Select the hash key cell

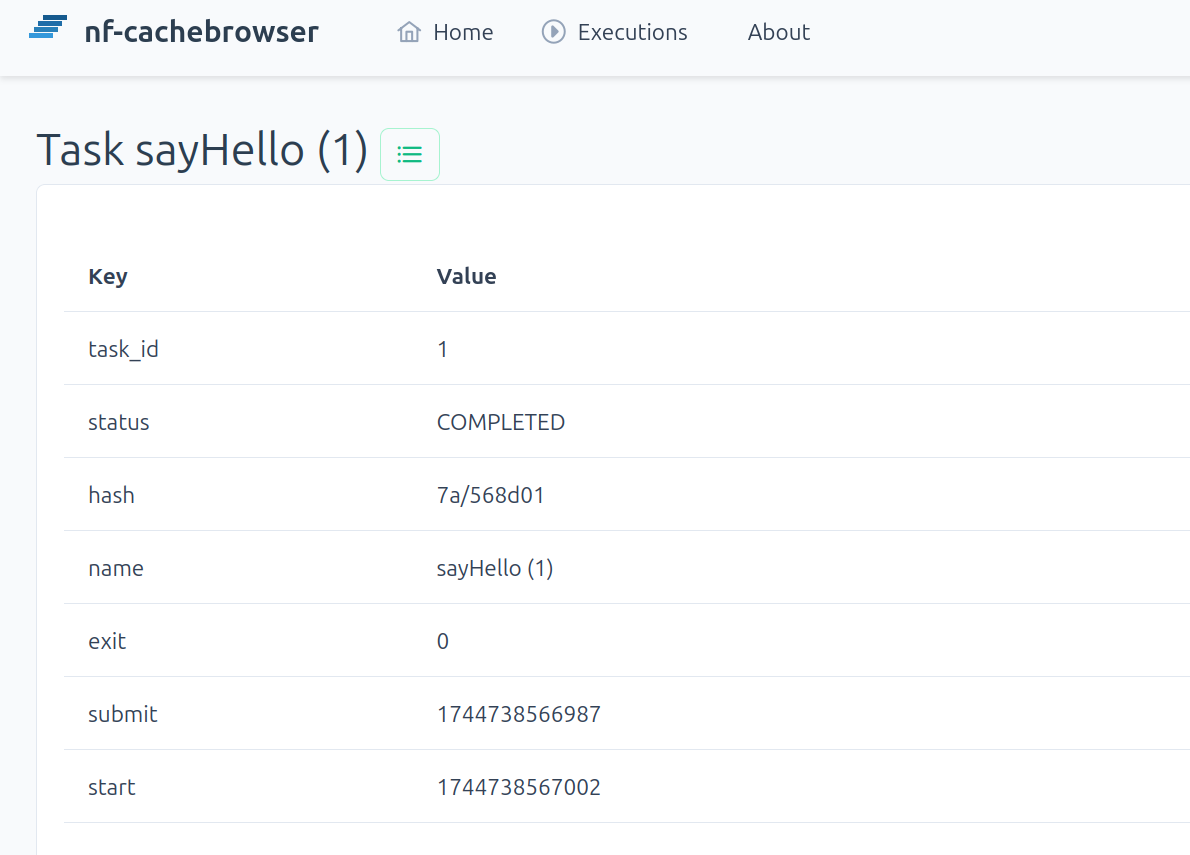pyautogui.click(x=112, y=495)
